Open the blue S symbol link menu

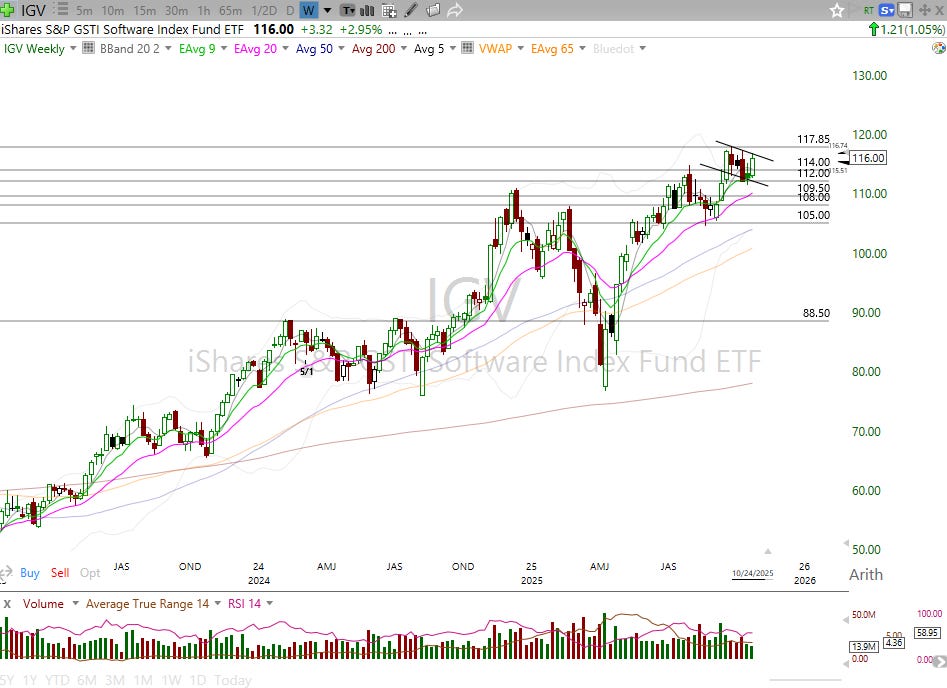pos(887,10)
